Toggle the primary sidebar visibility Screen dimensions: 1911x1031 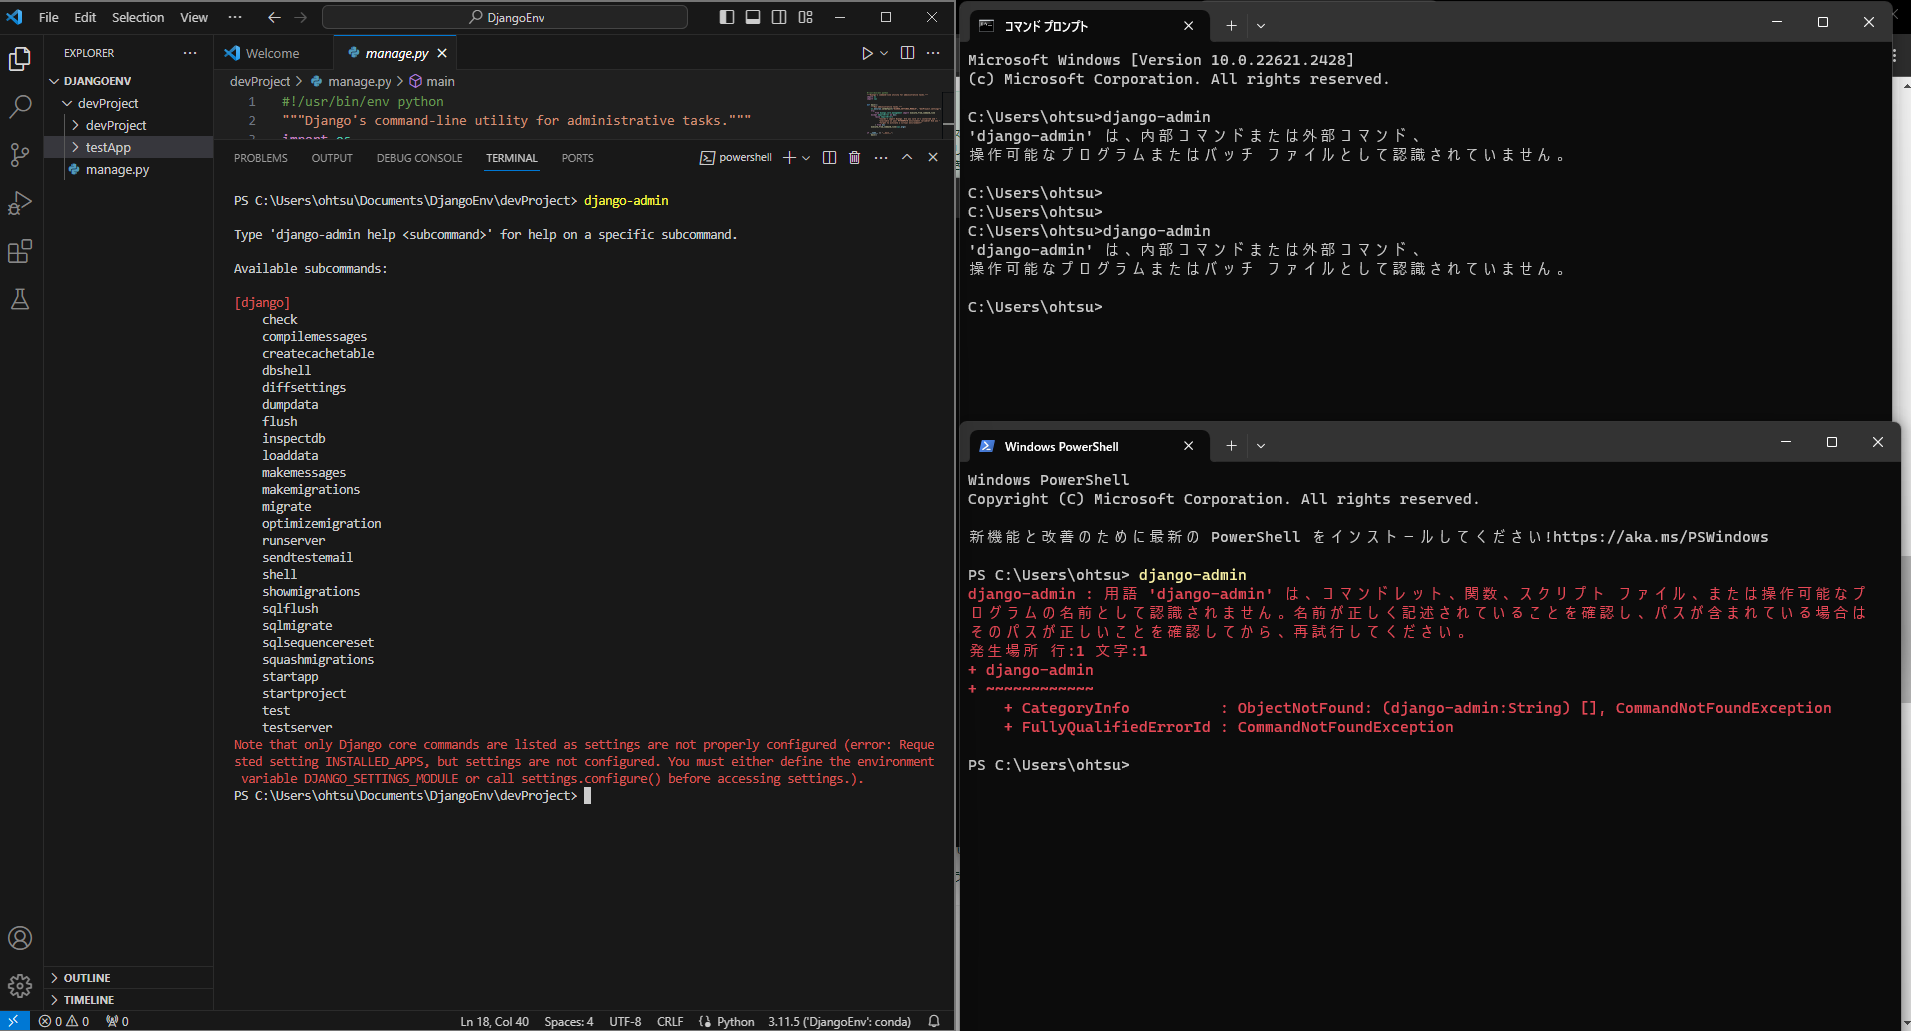(727, 17)
